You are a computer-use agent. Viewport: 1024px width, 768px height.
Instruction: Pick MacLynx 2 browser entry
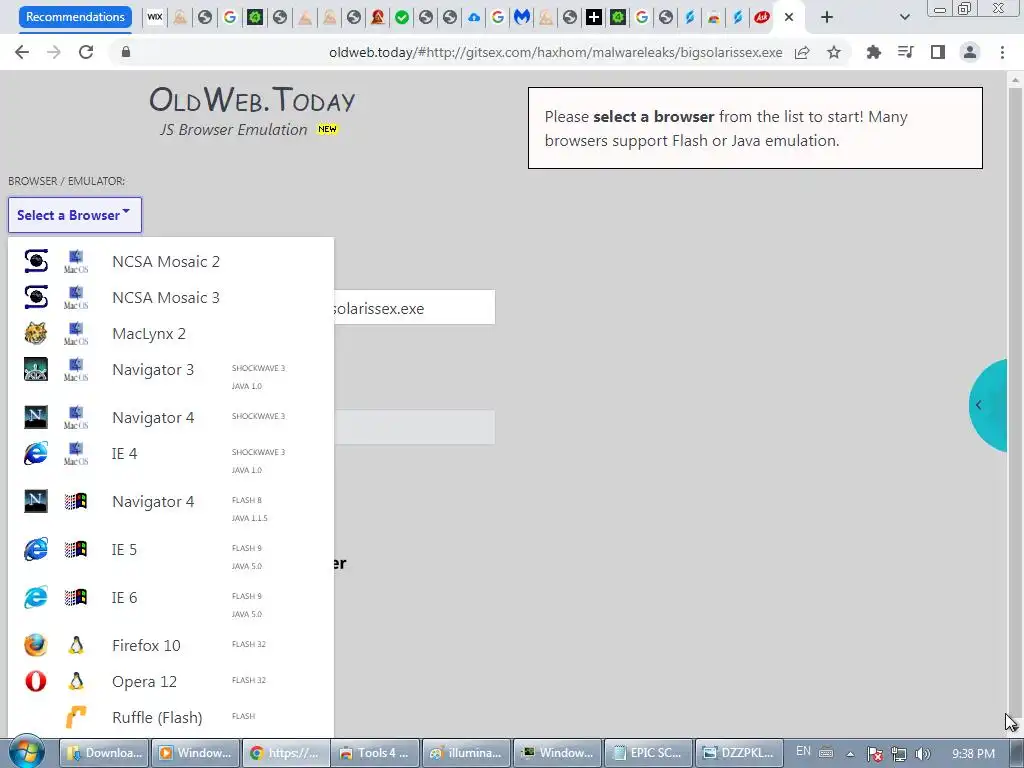point(170,334)
